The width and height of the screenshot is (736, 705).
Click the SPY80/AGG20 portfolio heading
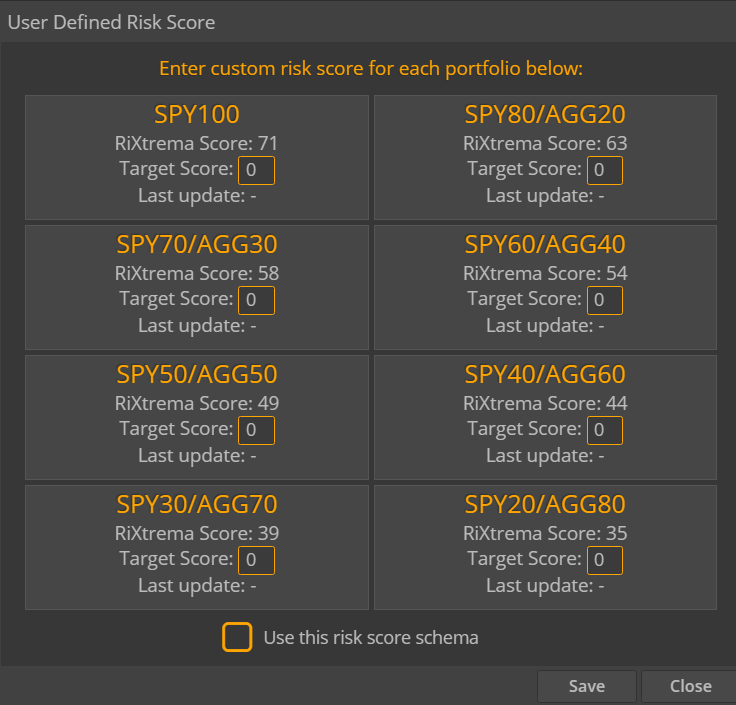click(x=545, y=114)
